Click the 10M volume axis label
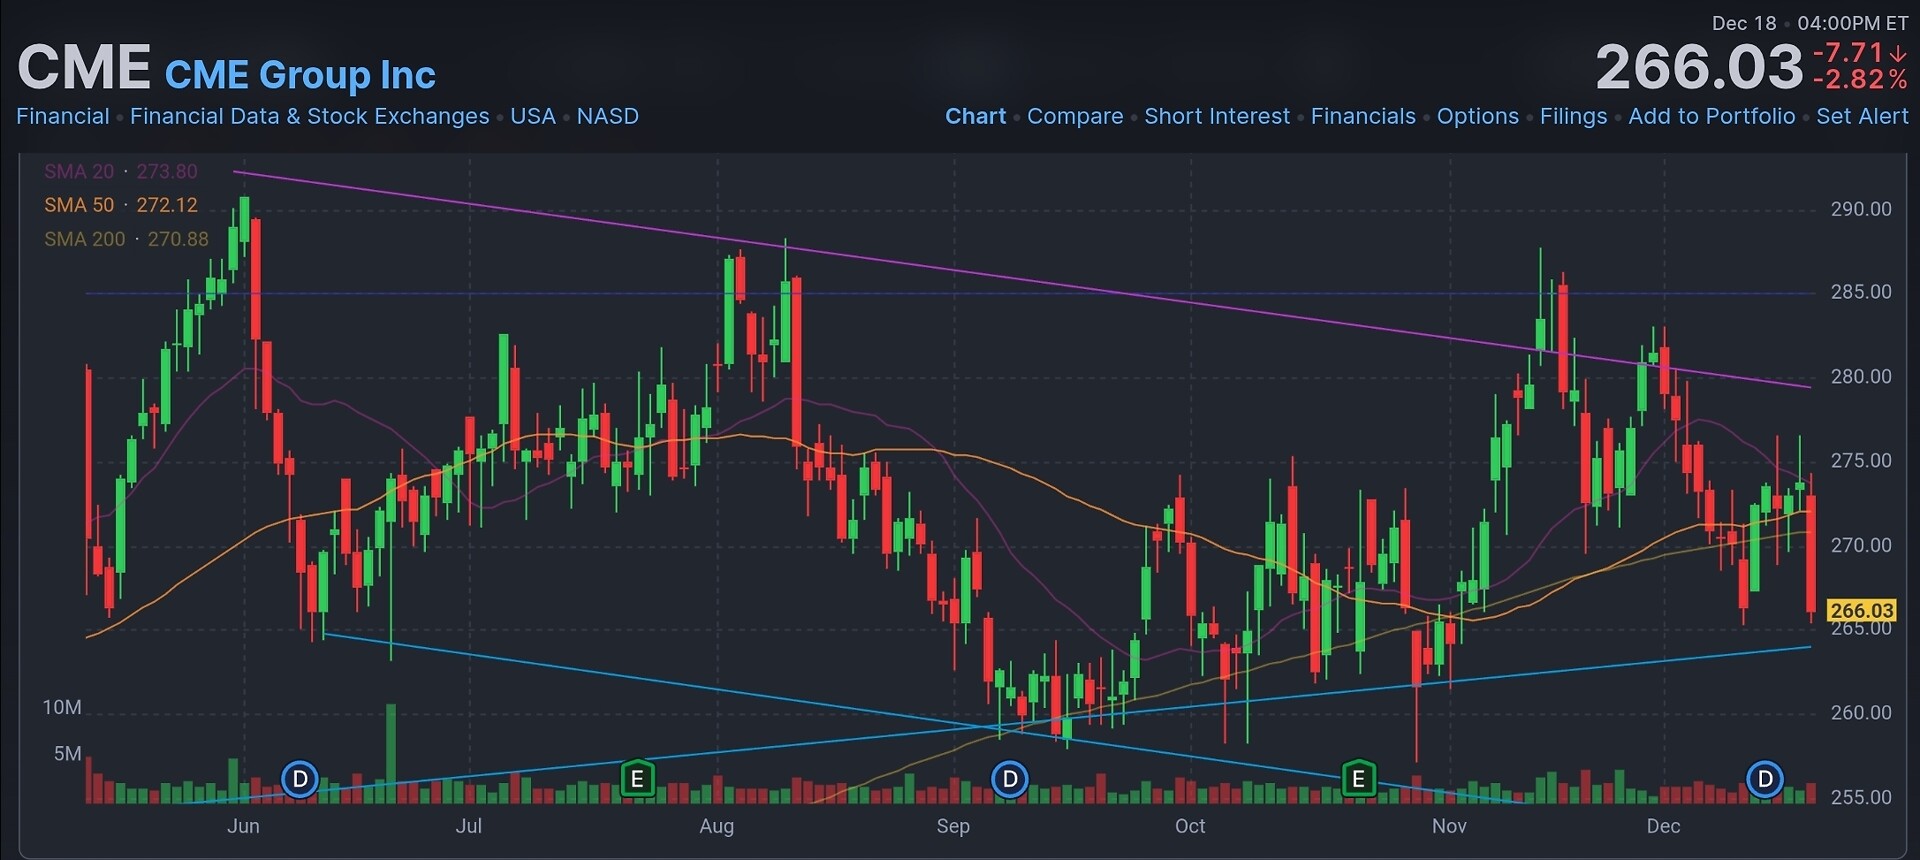Image resolution: width=1920 pixels, height=860 pixels. point(62,708)
